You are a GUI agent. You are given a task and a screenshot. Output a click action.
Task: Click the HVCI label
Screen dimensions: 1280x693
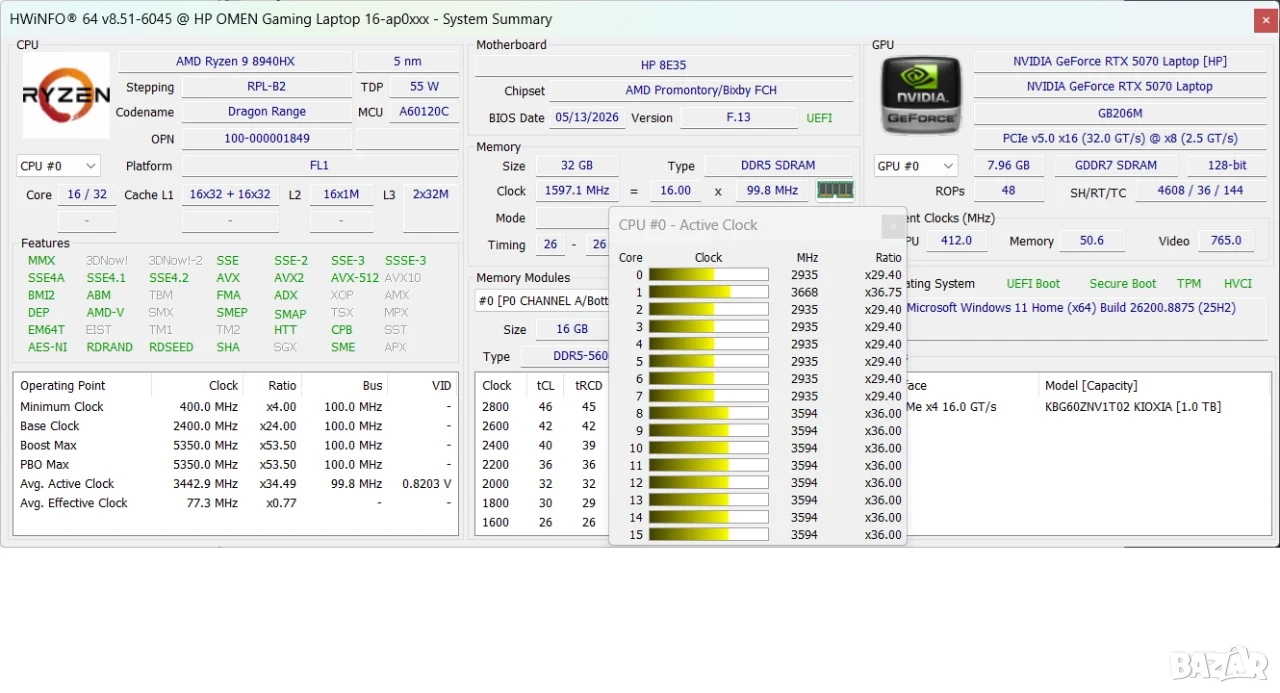pos(1237,284)
